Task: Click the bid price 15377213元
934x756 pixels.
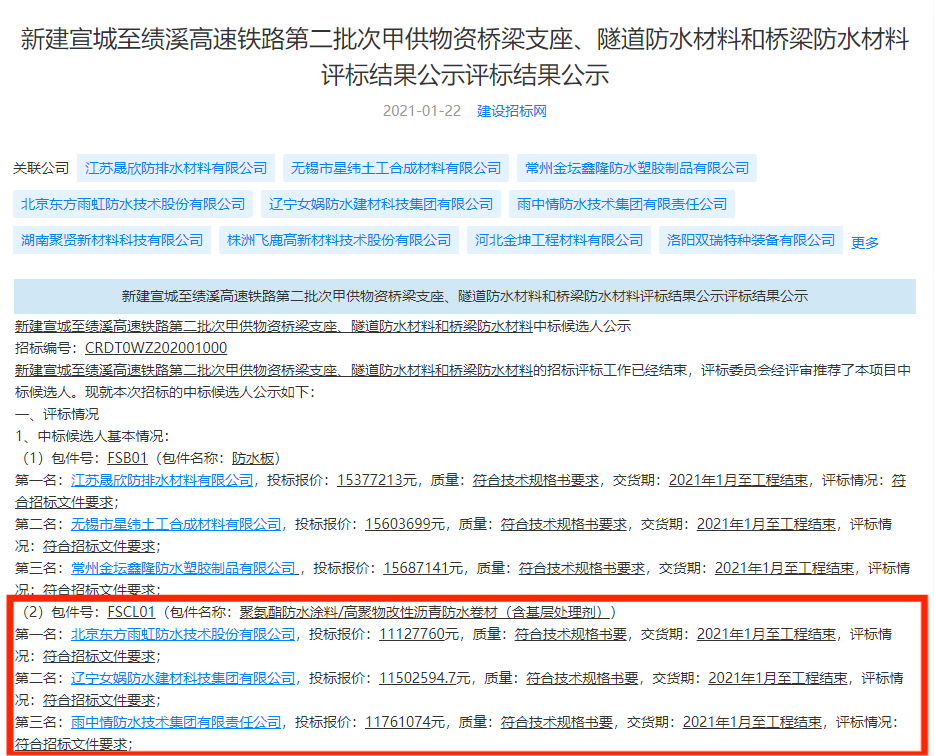Action: click(377, 480)
